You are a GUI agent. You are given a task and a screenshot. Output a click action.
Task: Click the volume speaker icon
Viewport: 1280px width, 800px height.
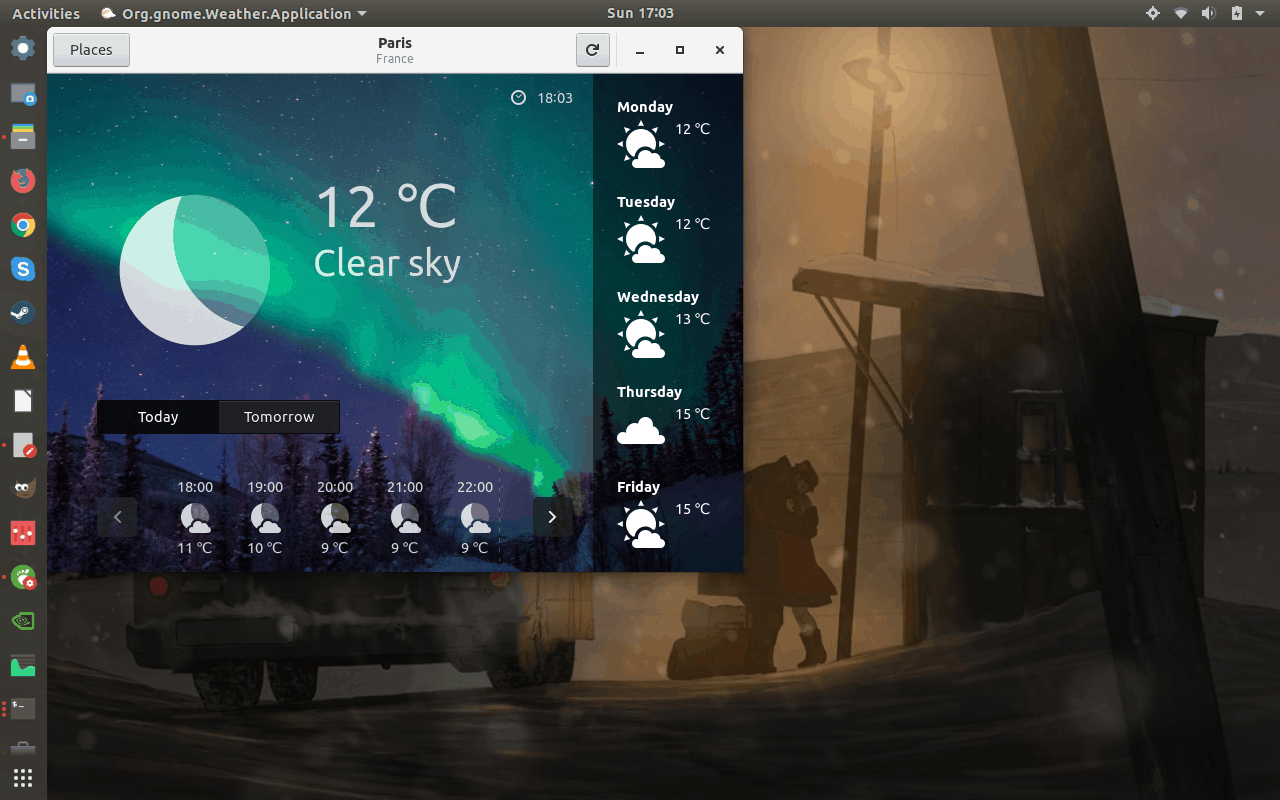pyautogui.click(x=1208, y=13)
